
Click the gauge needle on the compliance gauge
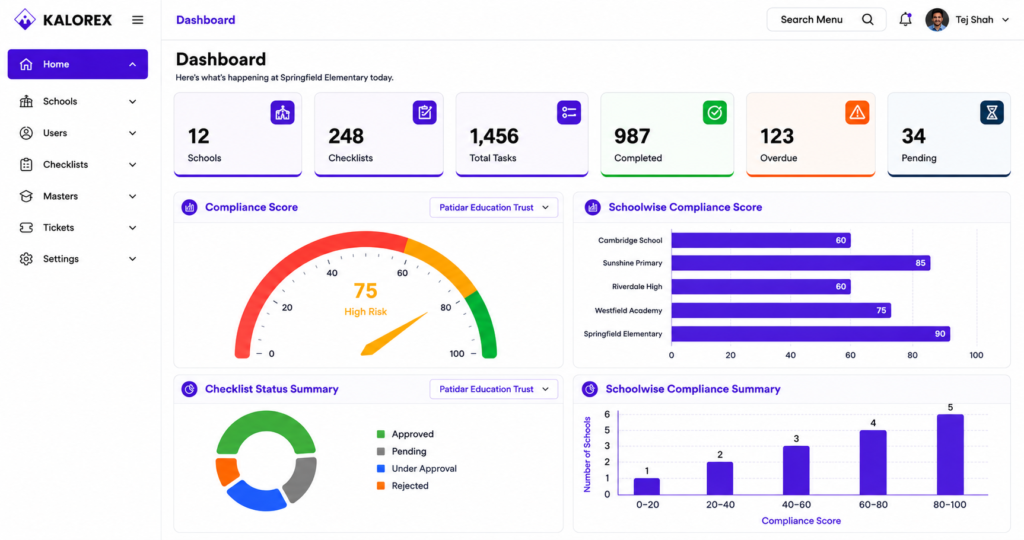pos(394,334)
